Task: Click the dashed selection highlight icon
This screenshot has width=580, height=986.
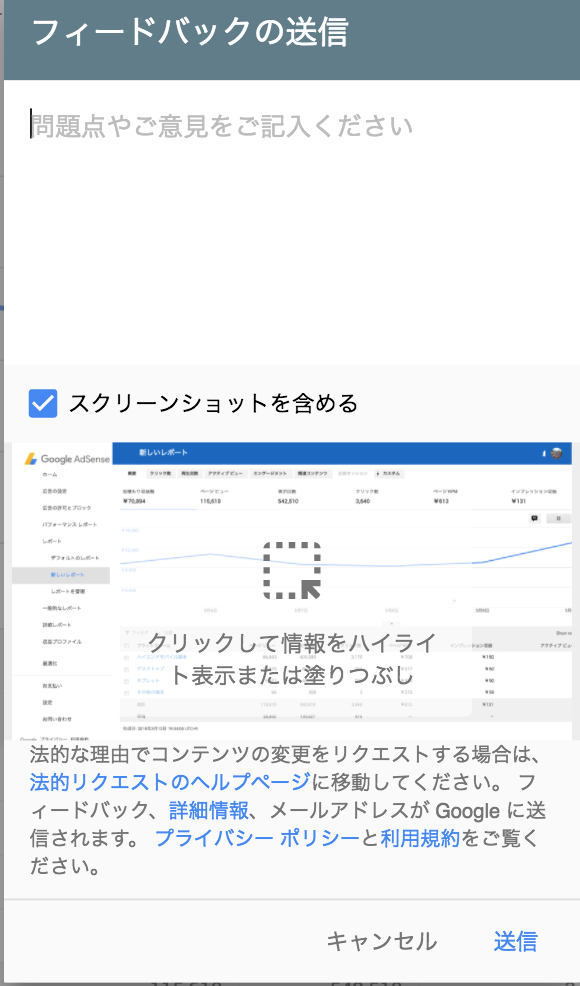Action: tap(292, 570)
